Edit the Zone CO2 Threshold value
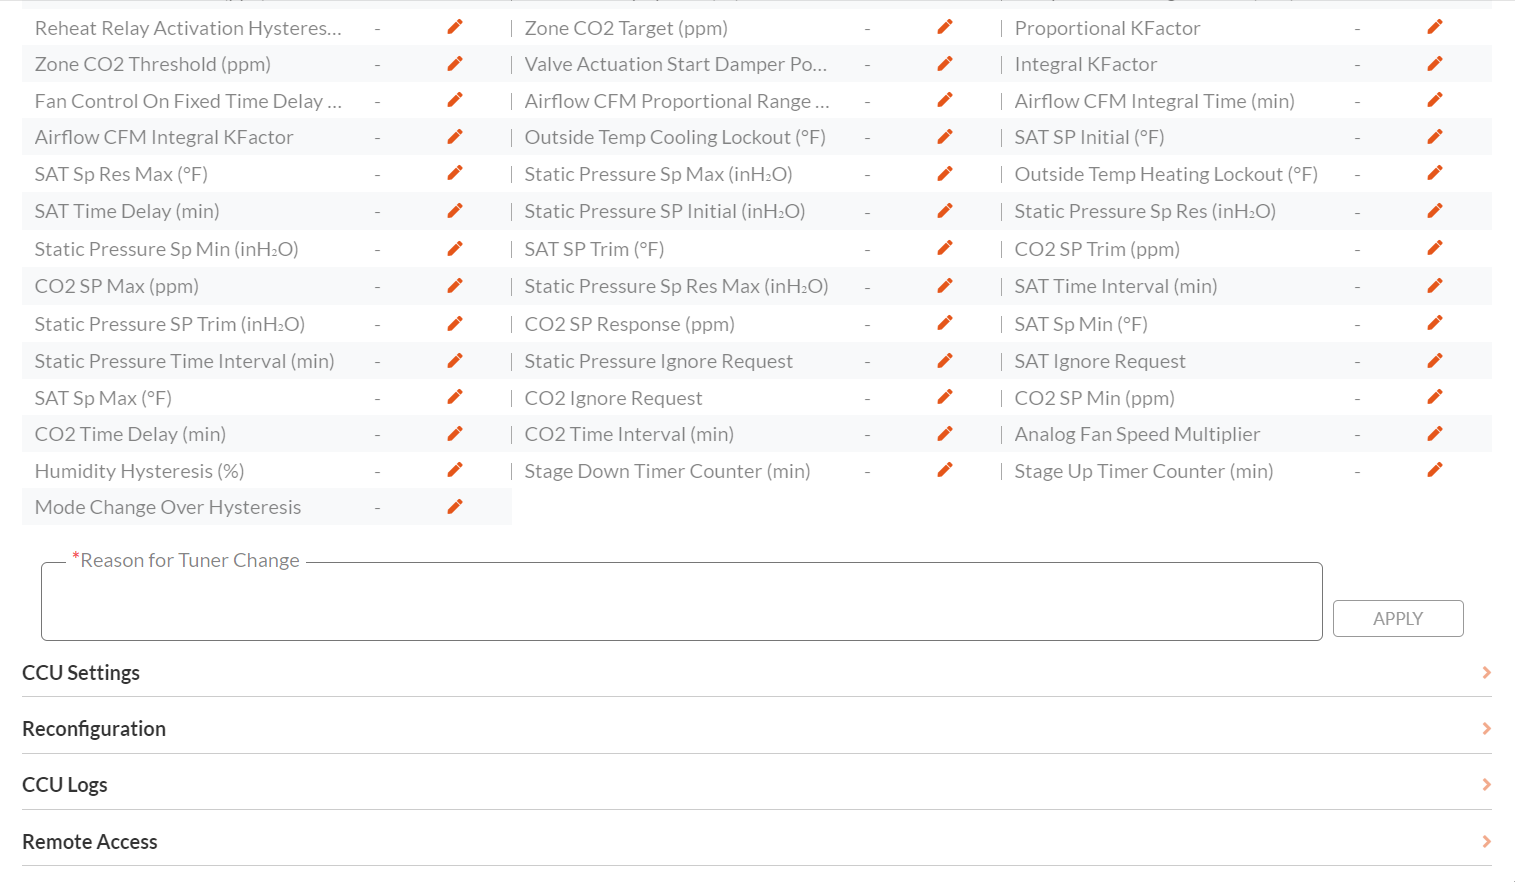This screenshot has width=1515, height=882. pos(455,63)
